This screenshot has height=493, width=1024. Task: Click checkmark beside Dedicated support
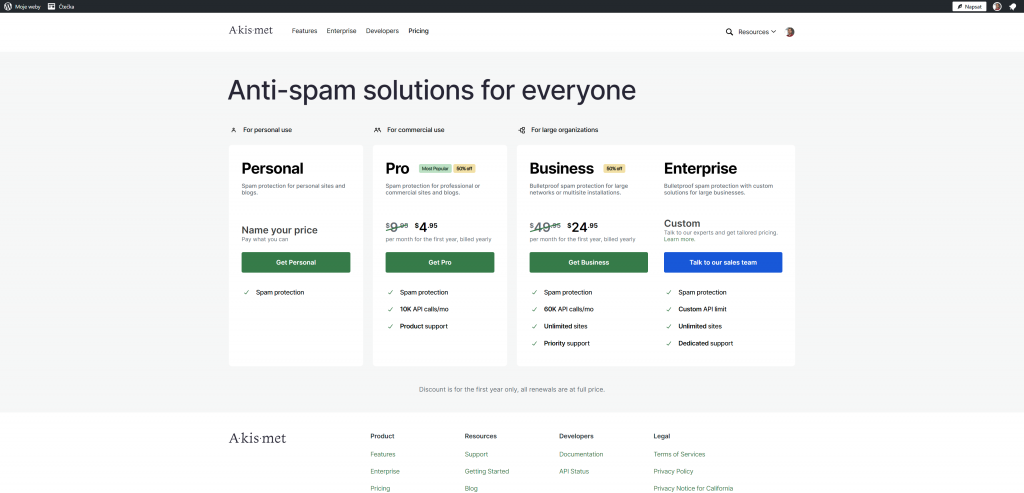(x=669, y=343)
